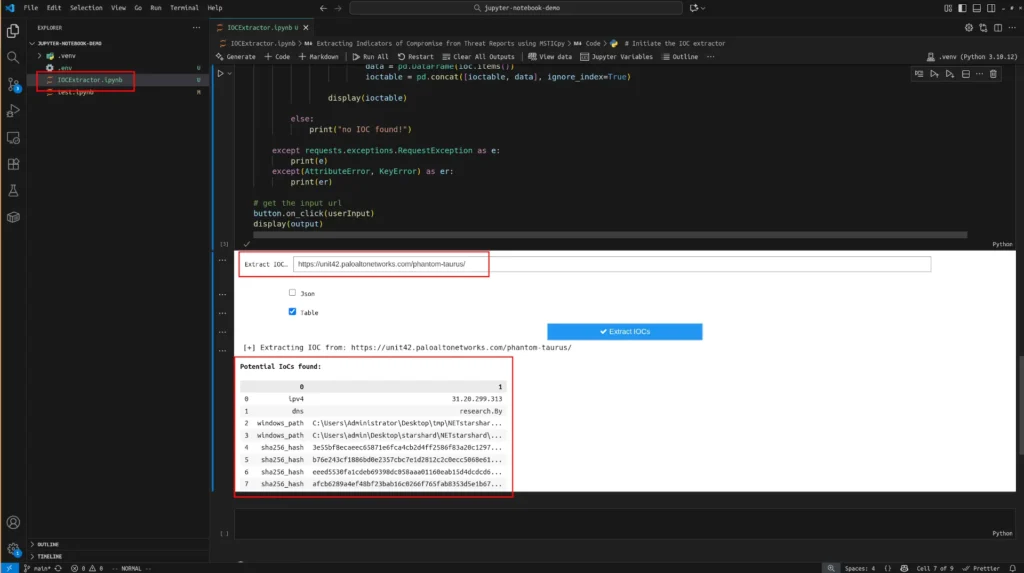Click the compare changes icon in the editor title

click(x=983, y=27)
